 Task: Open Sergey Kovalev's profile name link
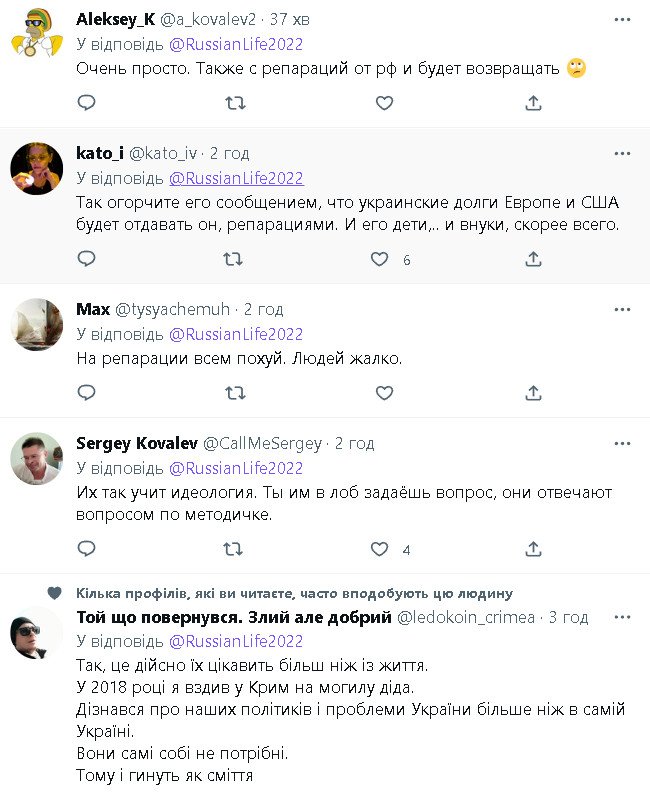click(x=137, y=443)
